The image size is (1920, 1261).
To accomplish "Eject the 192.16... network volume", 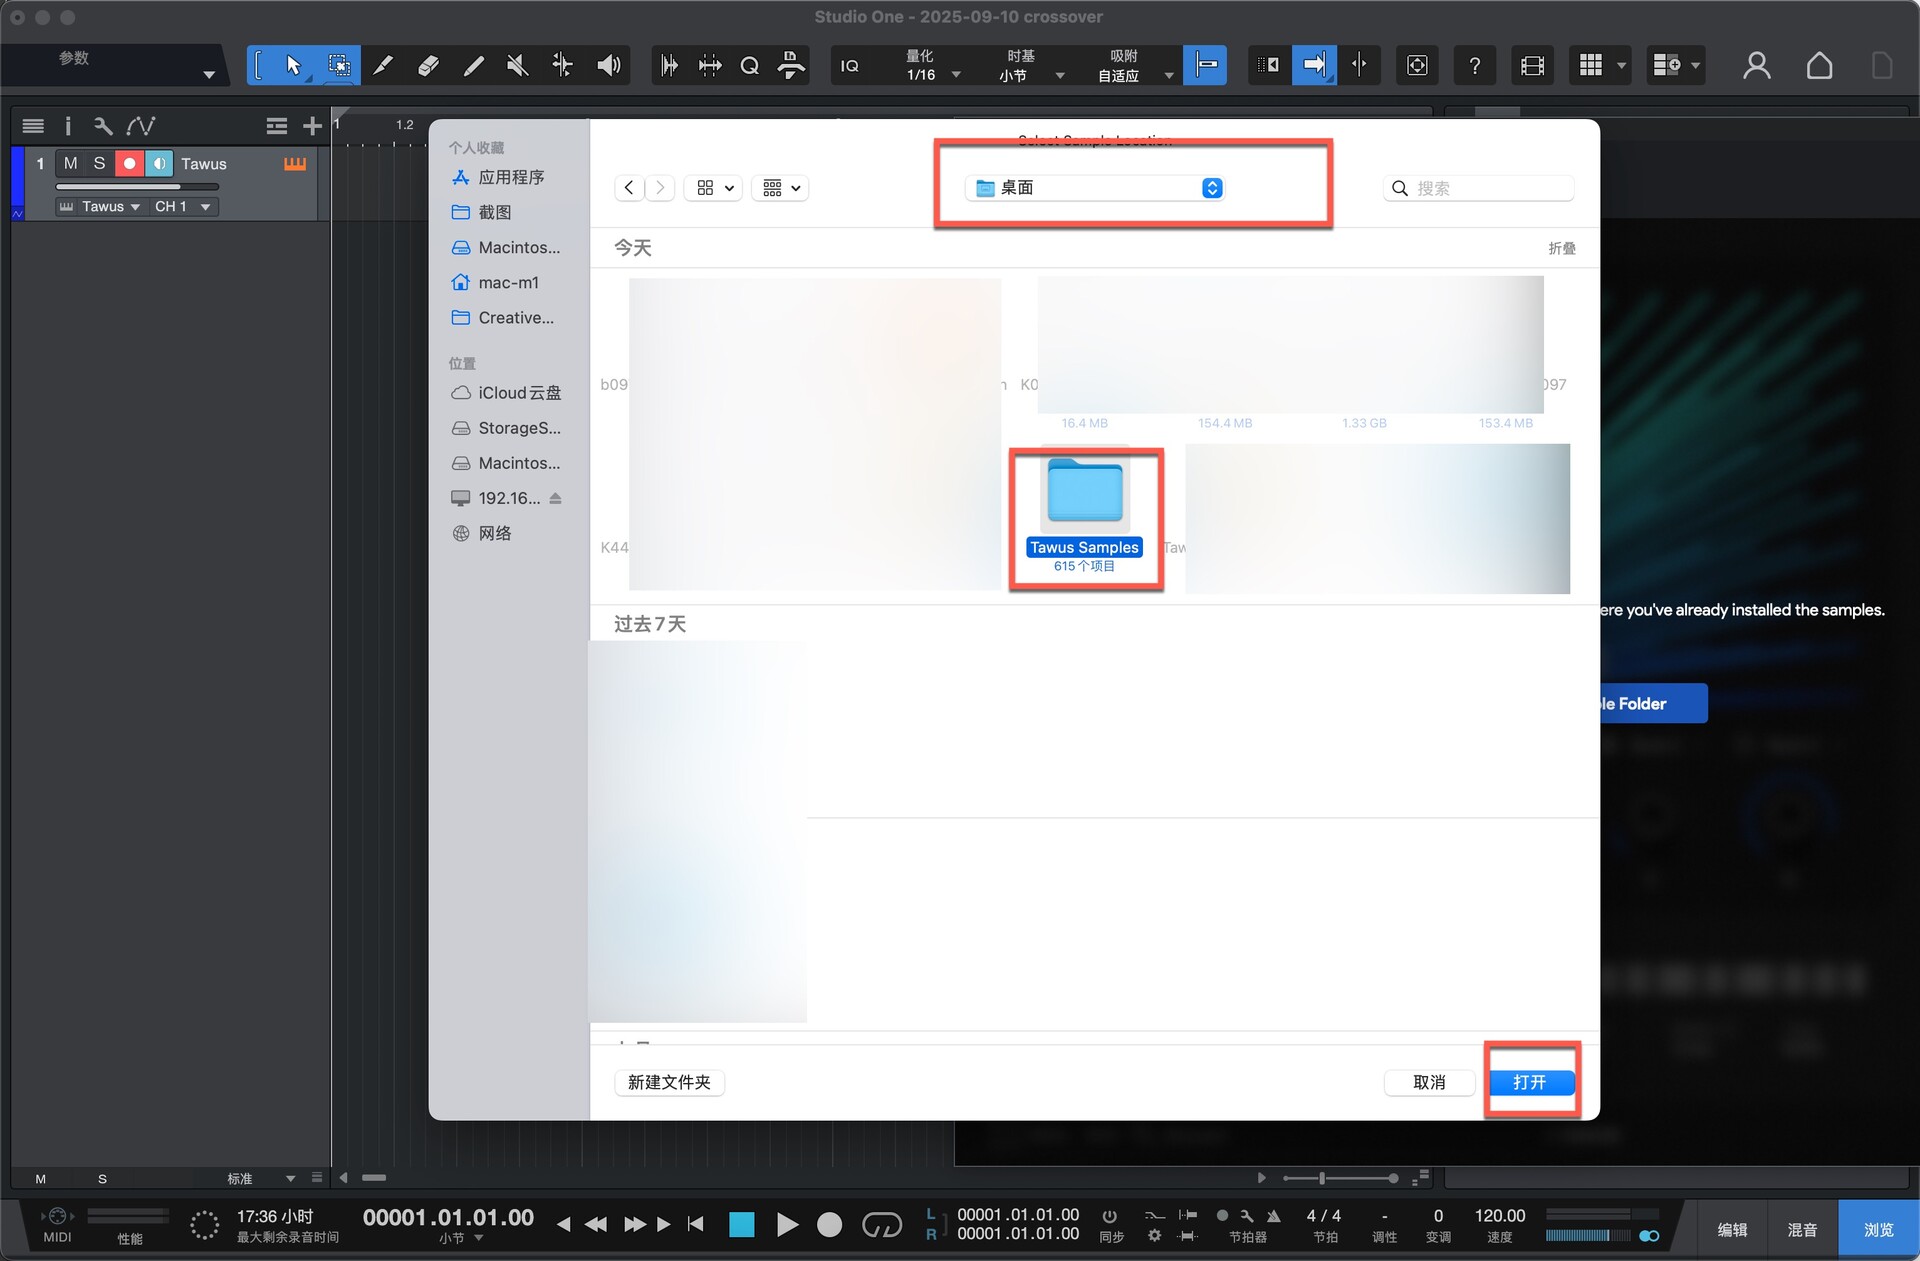I will tap(556, 498).
